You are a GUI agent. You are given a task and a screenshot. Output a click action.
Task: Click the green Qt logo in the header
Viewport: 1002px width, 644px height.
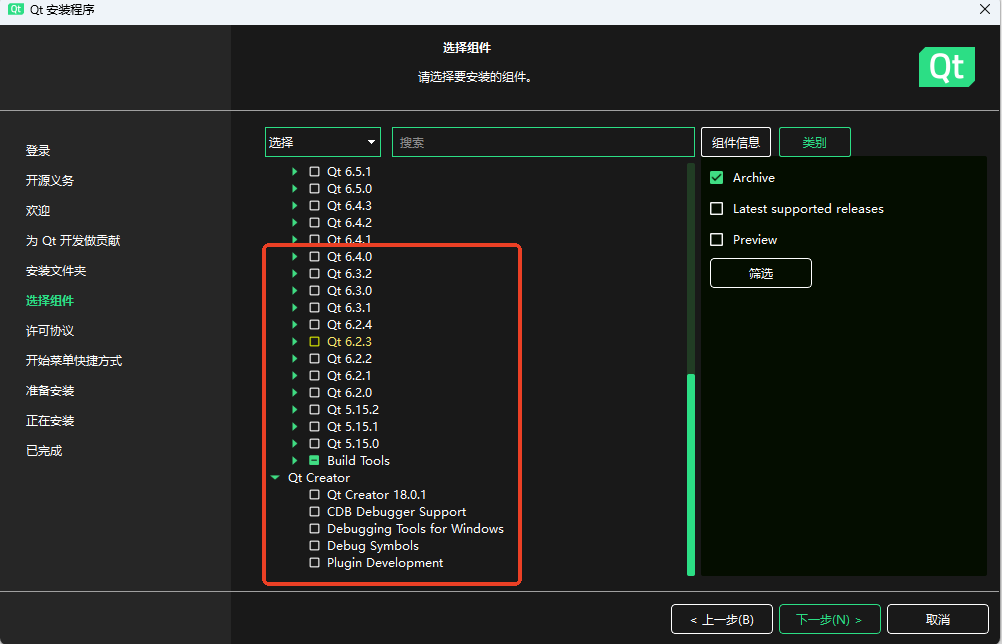click(946, 66)
